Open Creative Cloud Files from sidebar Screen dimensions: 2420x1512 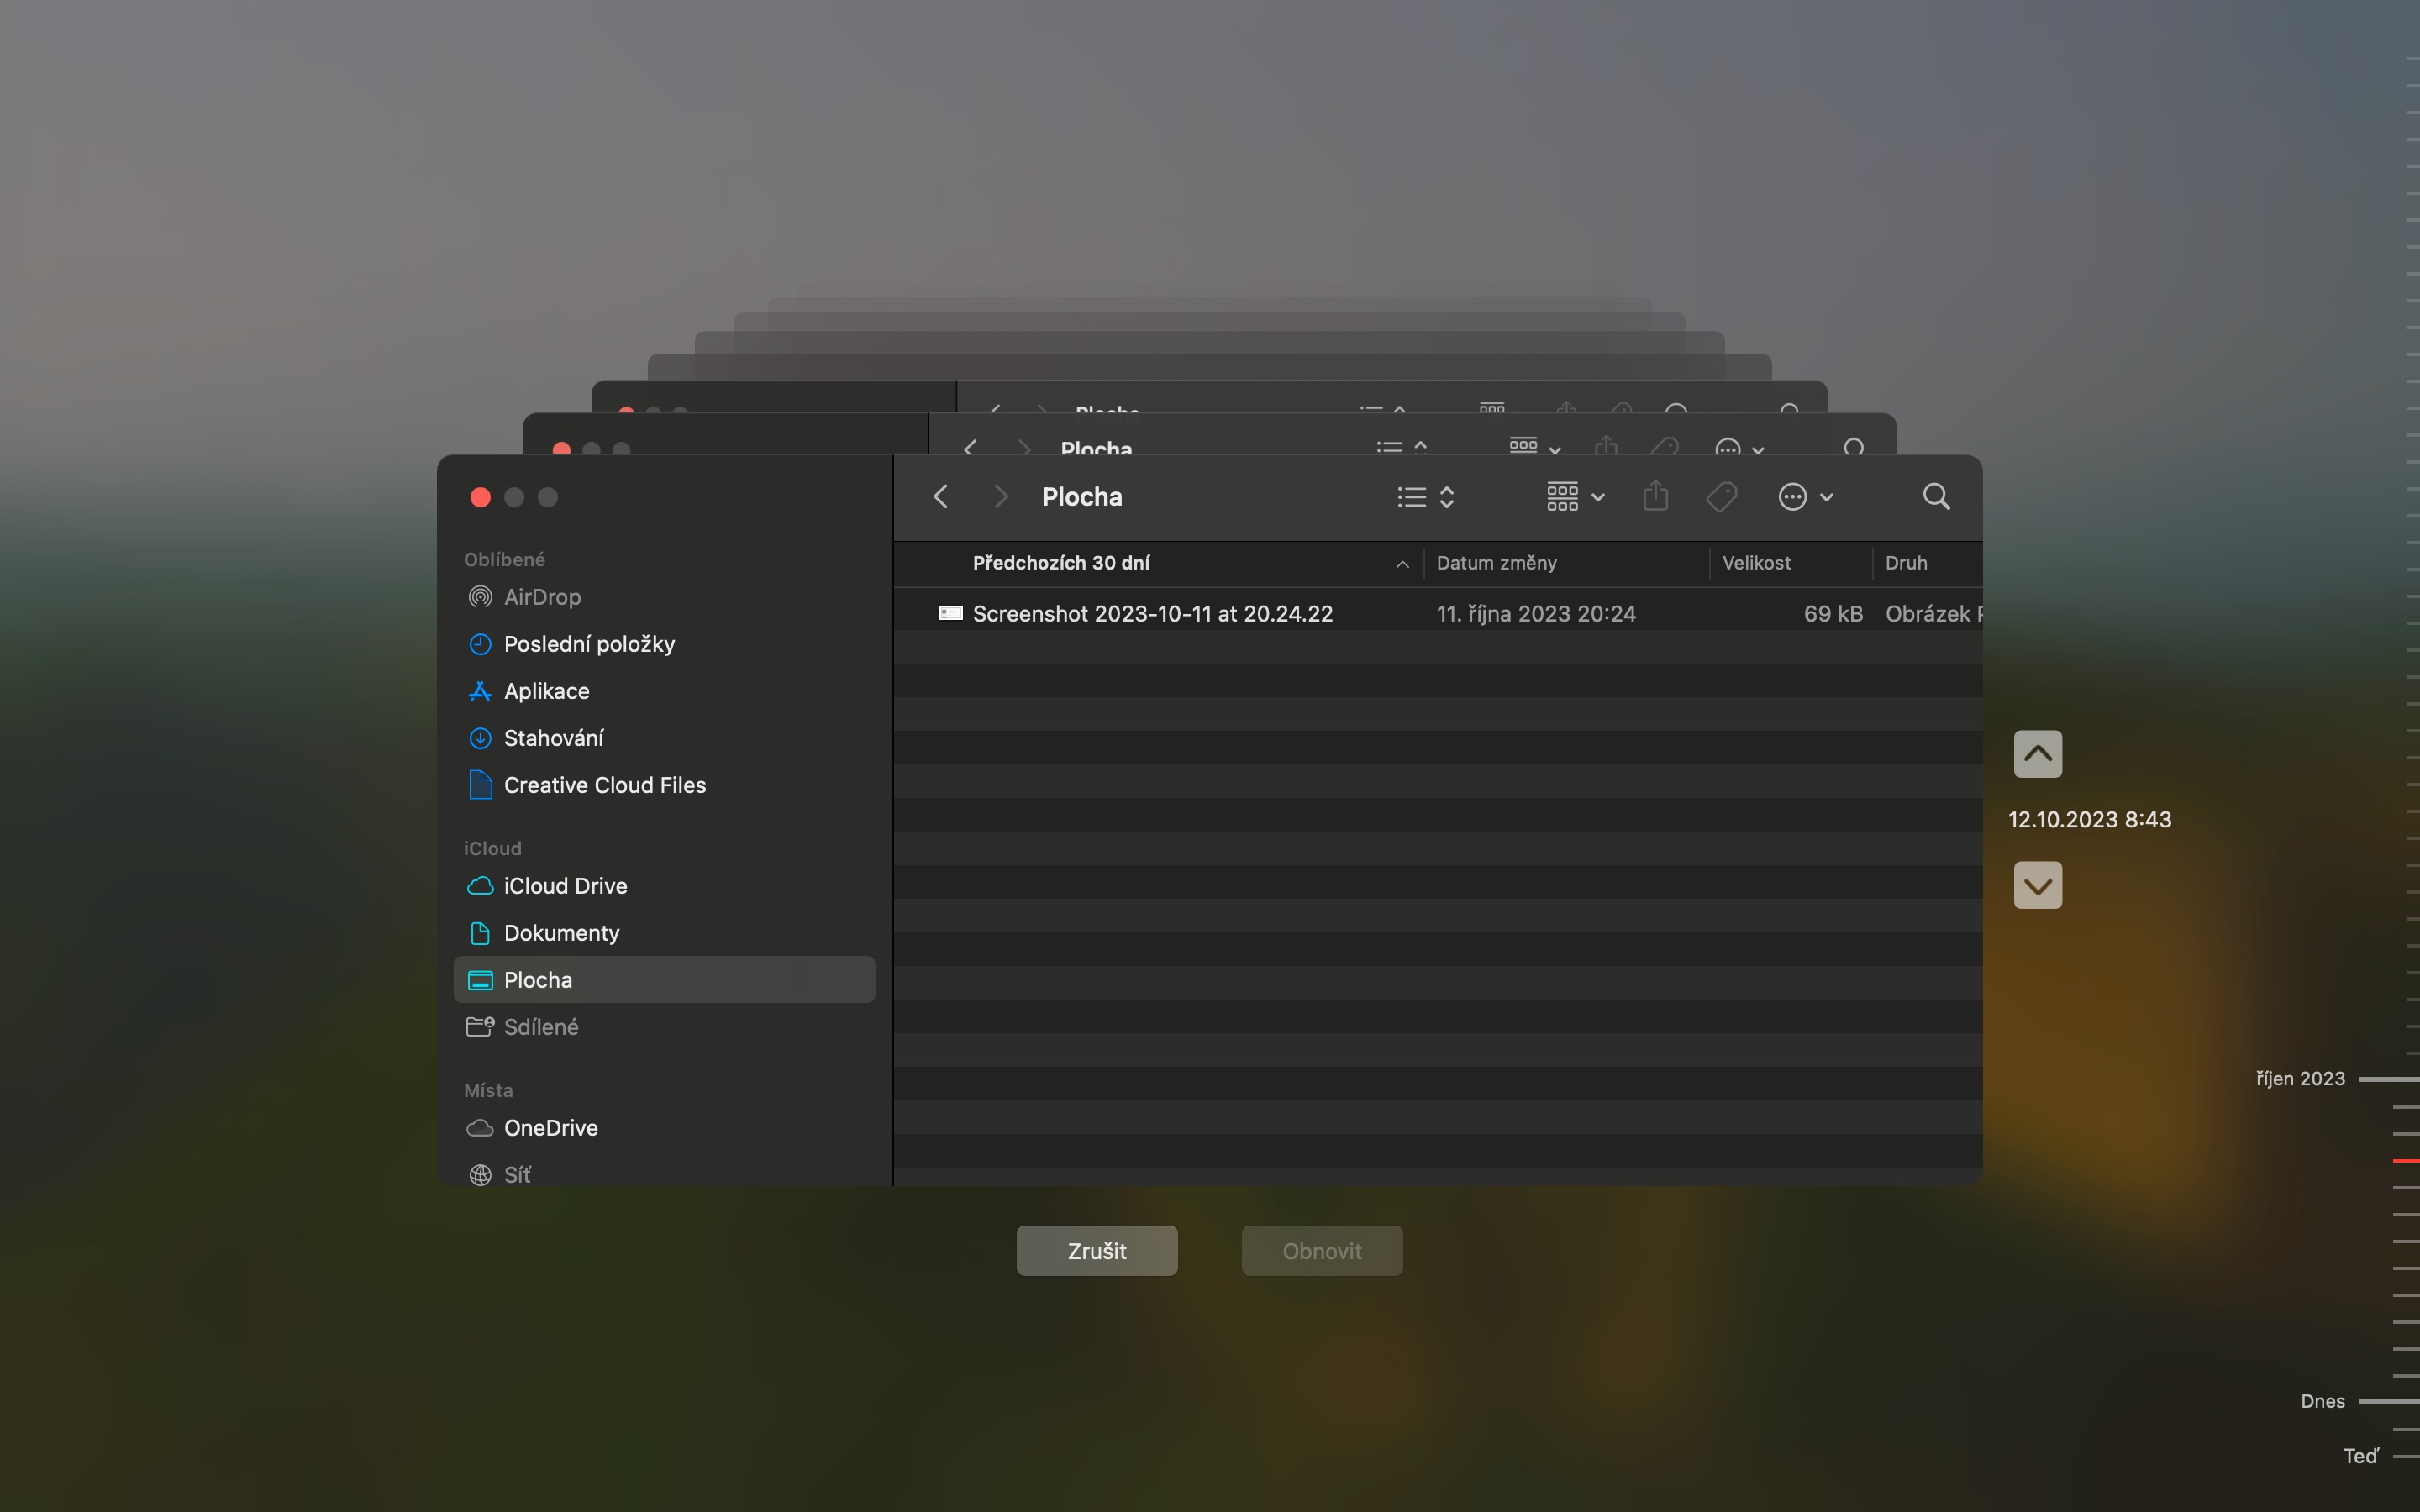point(605,785)
